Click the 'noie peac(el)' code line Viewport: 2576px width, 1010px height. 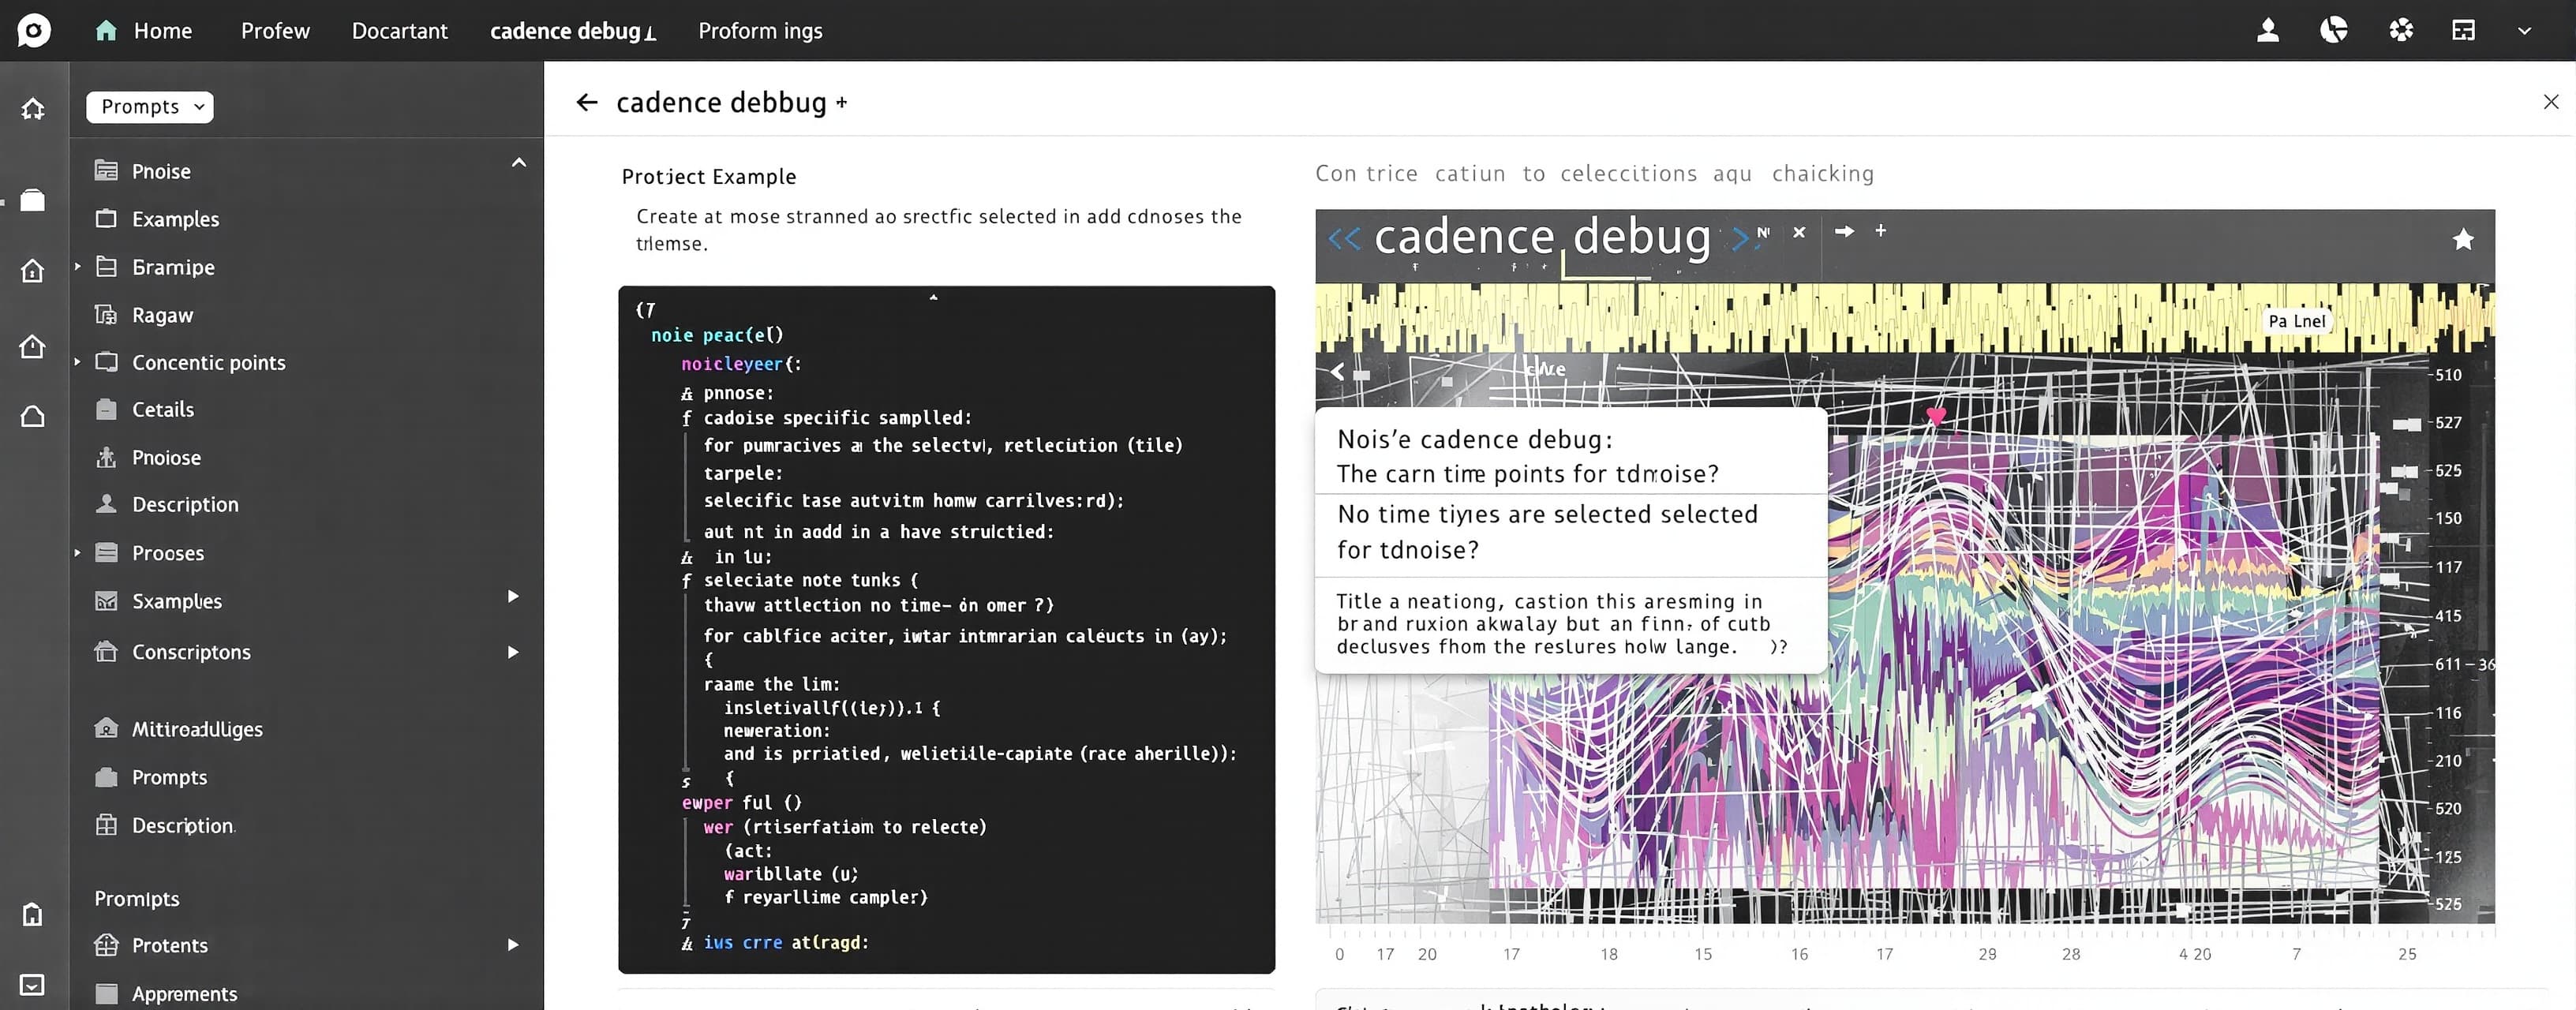click(717, 335)
